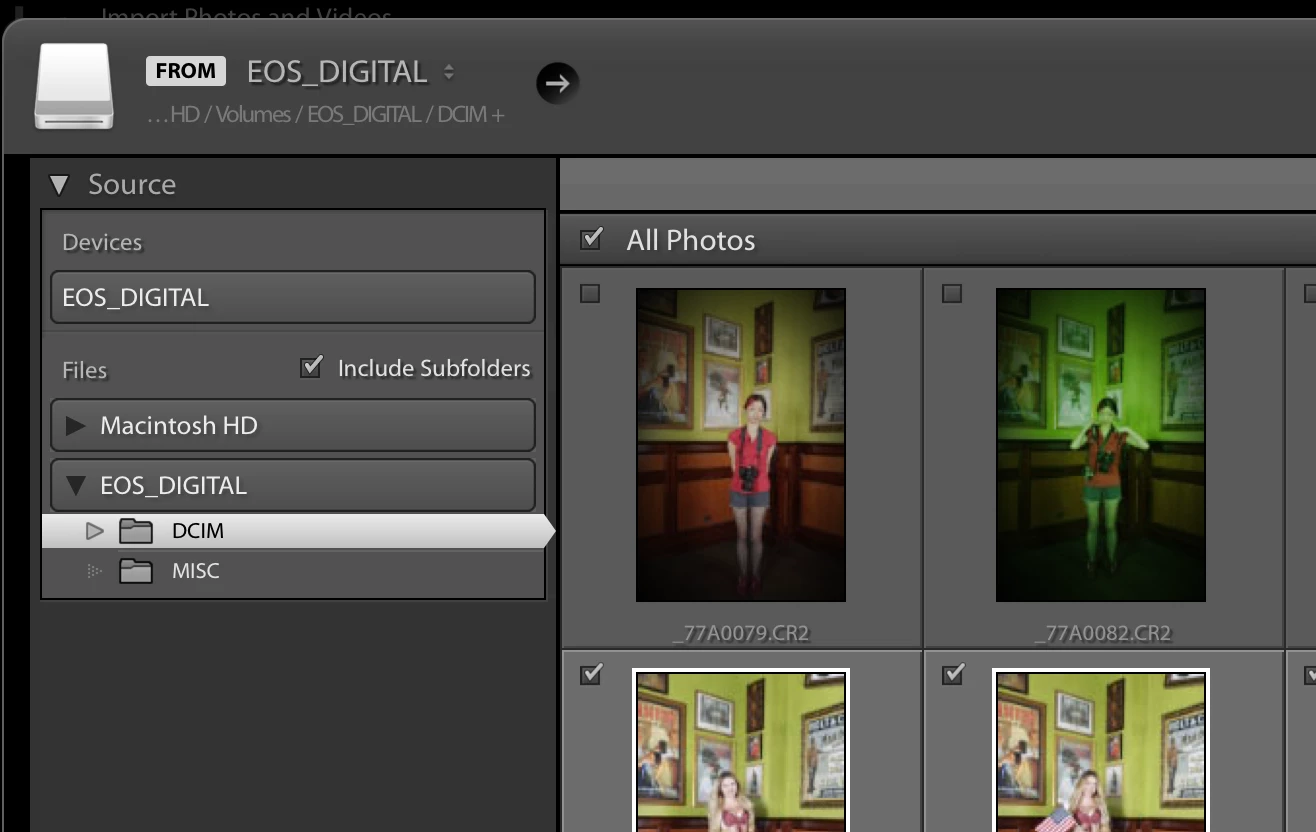Click the Files section label
This screenshot has height=832, width=1316.
click(x=85, y=370)
